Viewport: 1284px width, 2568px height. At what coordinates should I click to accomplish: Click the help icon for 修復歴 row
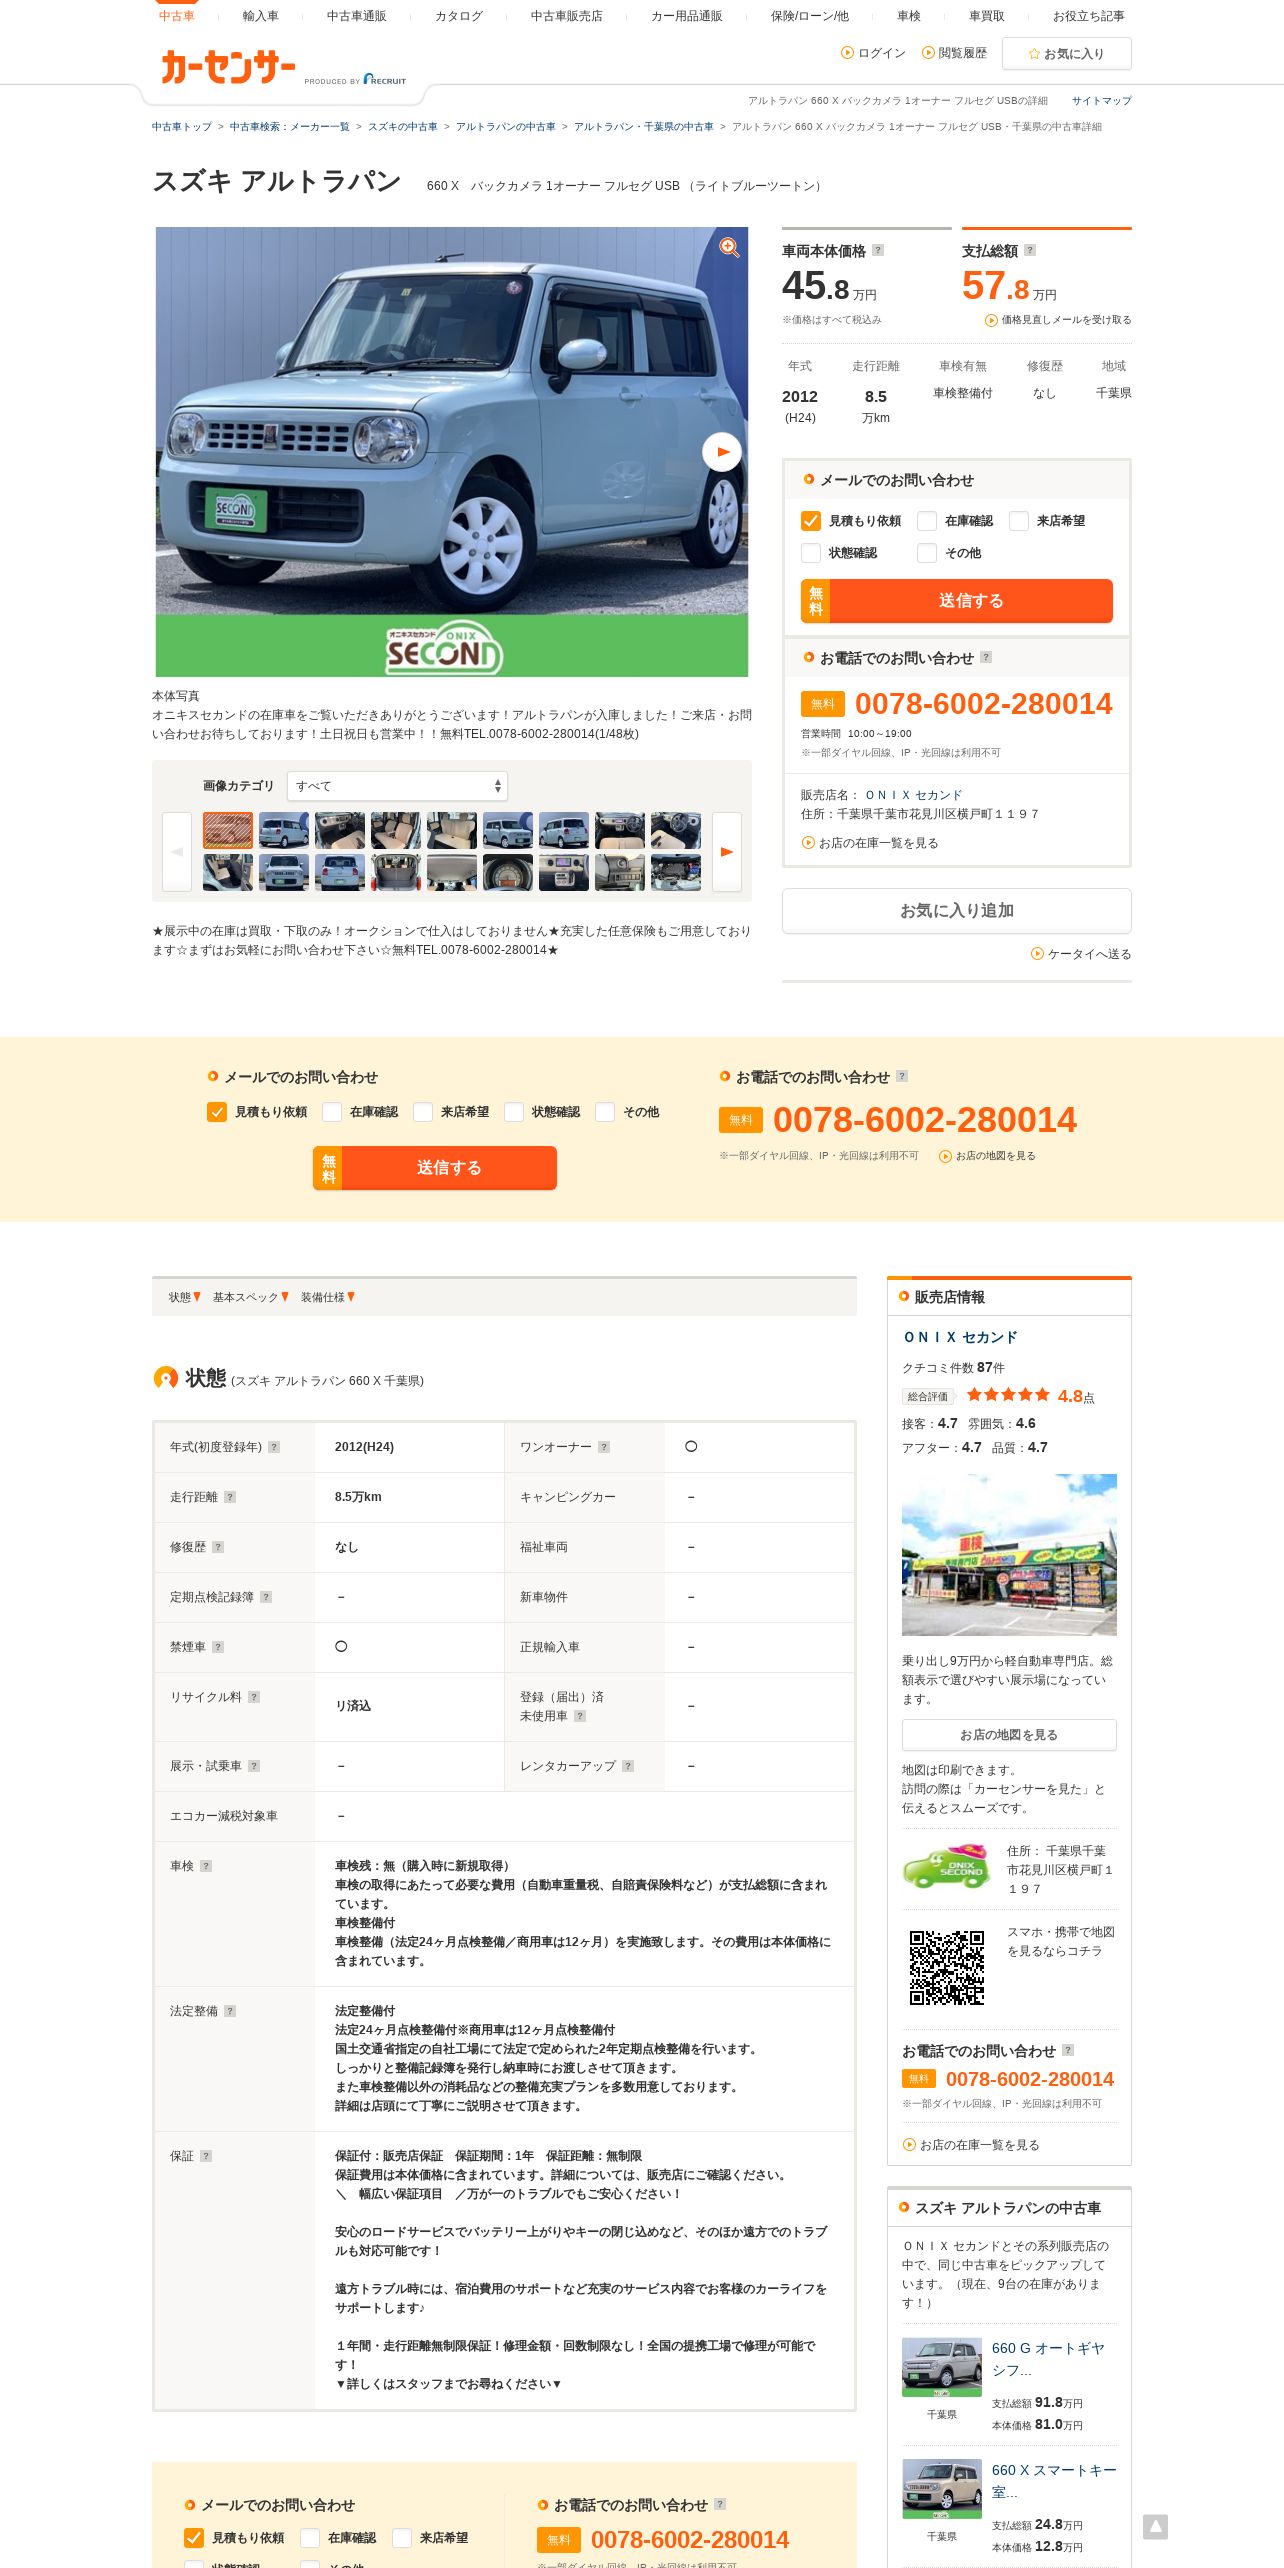tap(218, 1547)
